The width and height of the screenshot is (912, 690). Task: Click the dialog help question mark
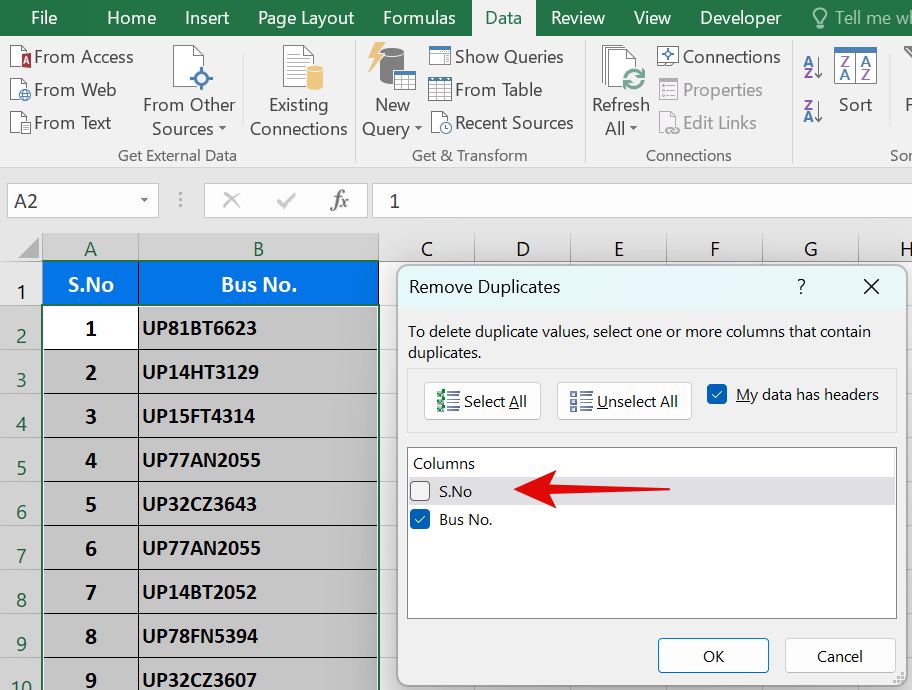coord(801,286)
